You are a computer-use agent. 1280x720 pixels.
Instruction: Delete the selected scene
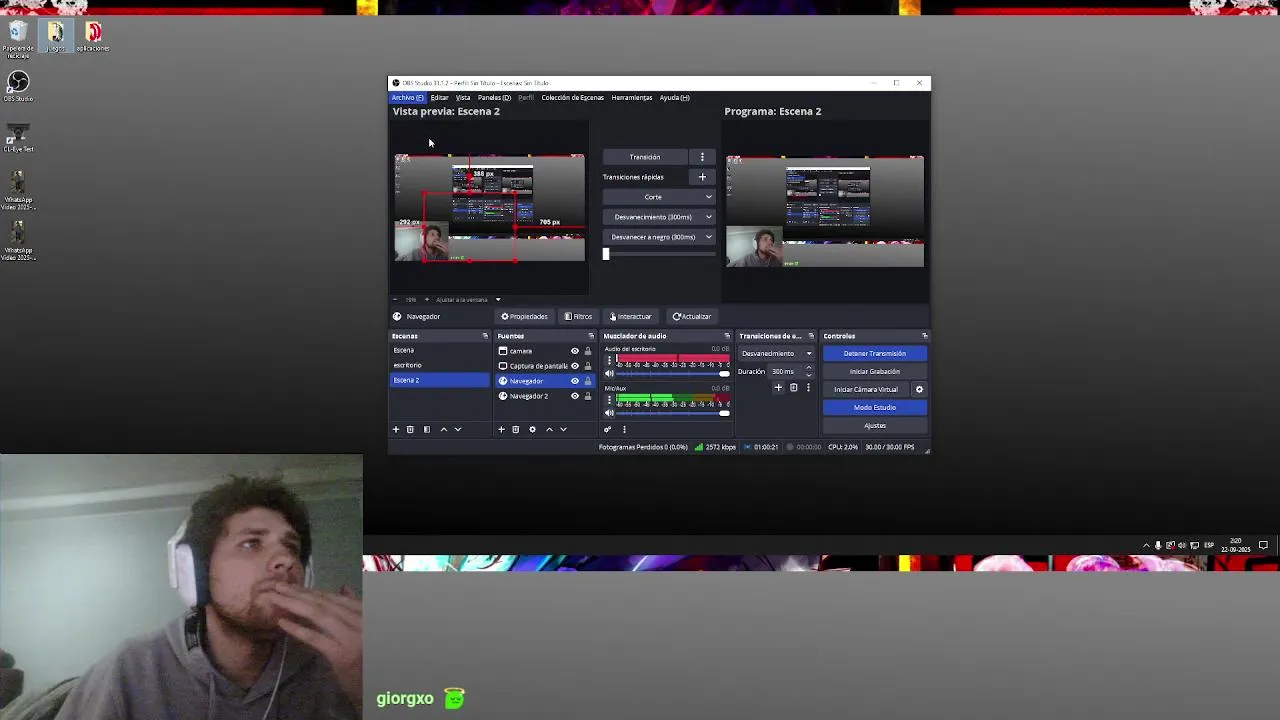coord(410,429)
